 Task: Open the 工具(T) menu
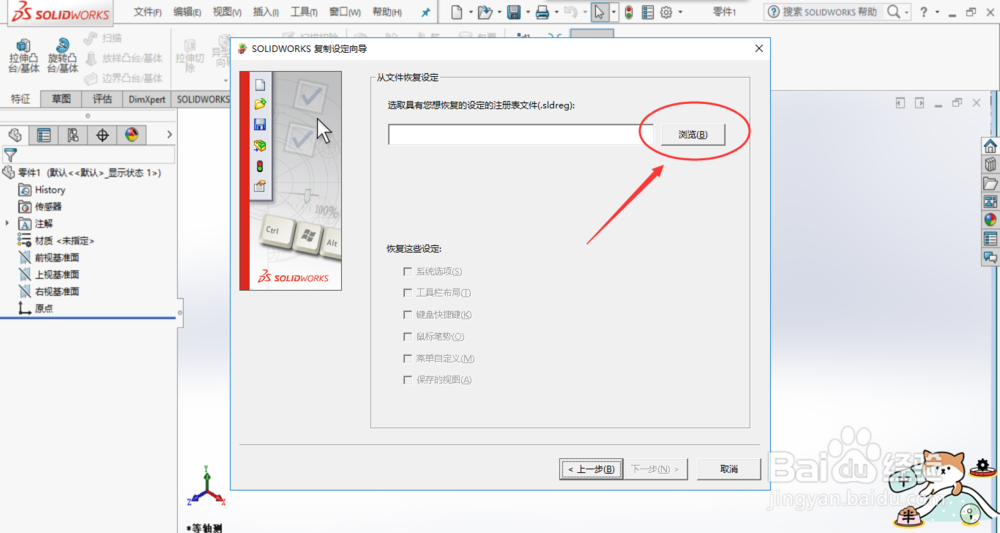click(304, 12)
